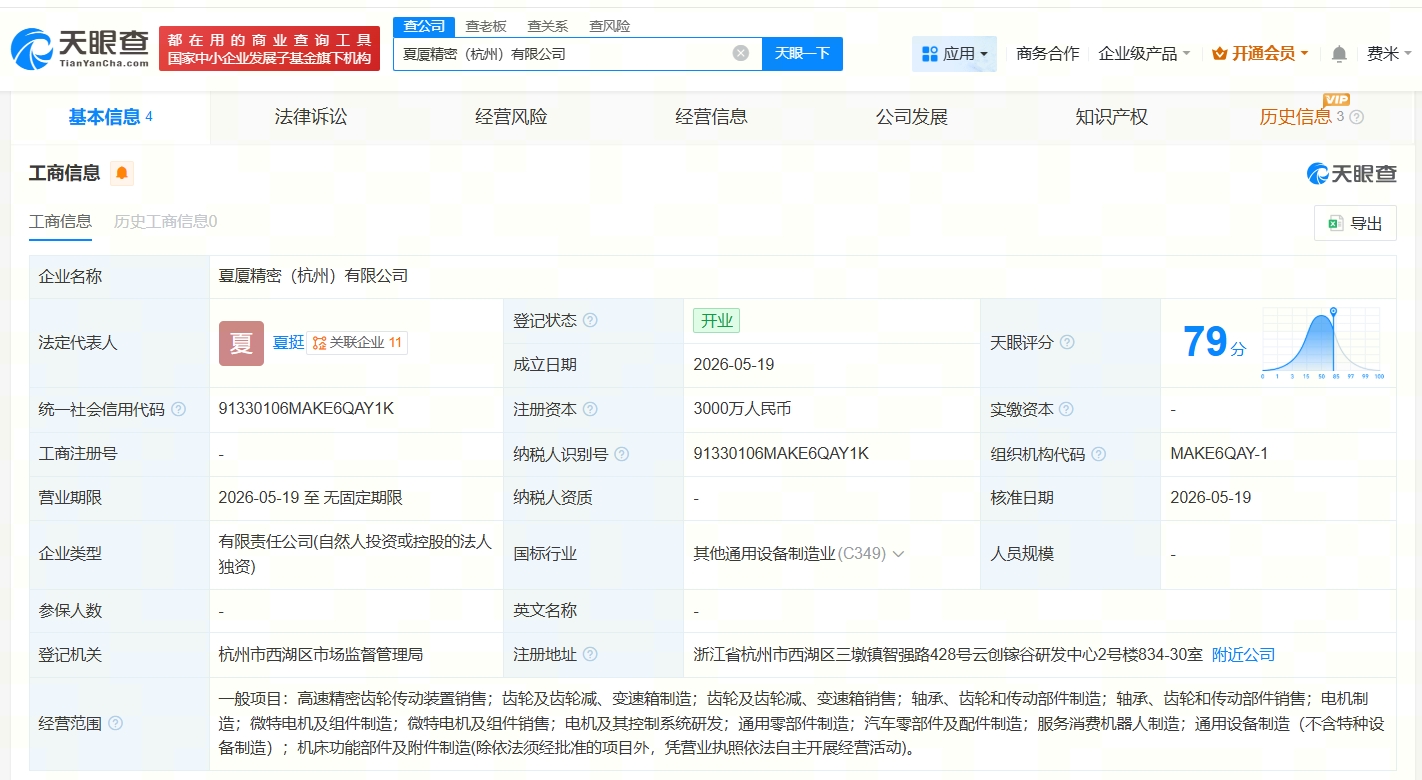This screenshot has width=1422, height=780.
Task: Select the 查风险 search tab
Action: tap(609, 26)
